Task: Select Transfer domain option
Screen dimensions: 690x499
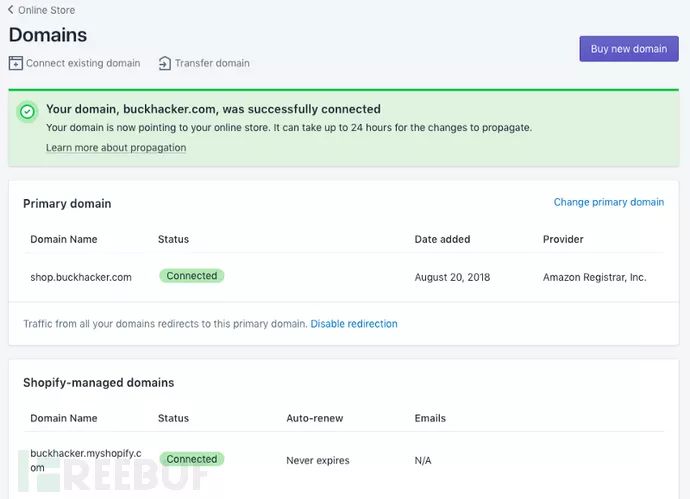Action: pyautogui.click(x=212, y=63)
